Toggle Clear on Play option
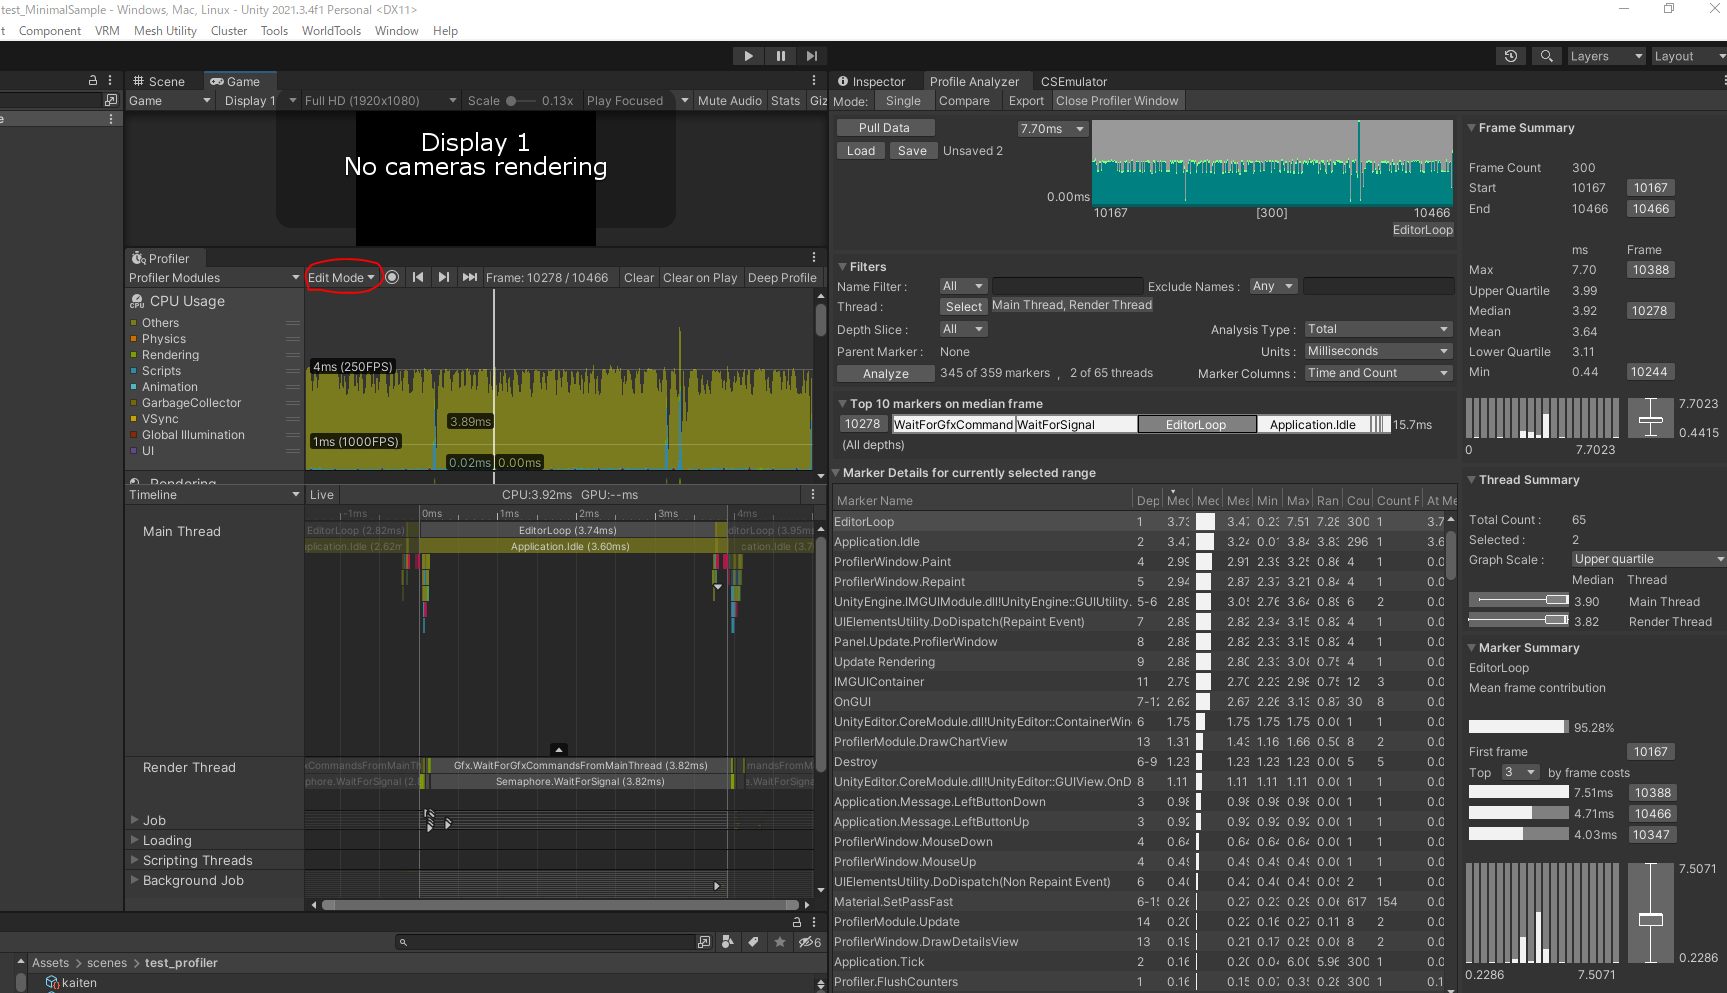The width and height of the screenshot is (1727, 993). click(x=700, y=277)
